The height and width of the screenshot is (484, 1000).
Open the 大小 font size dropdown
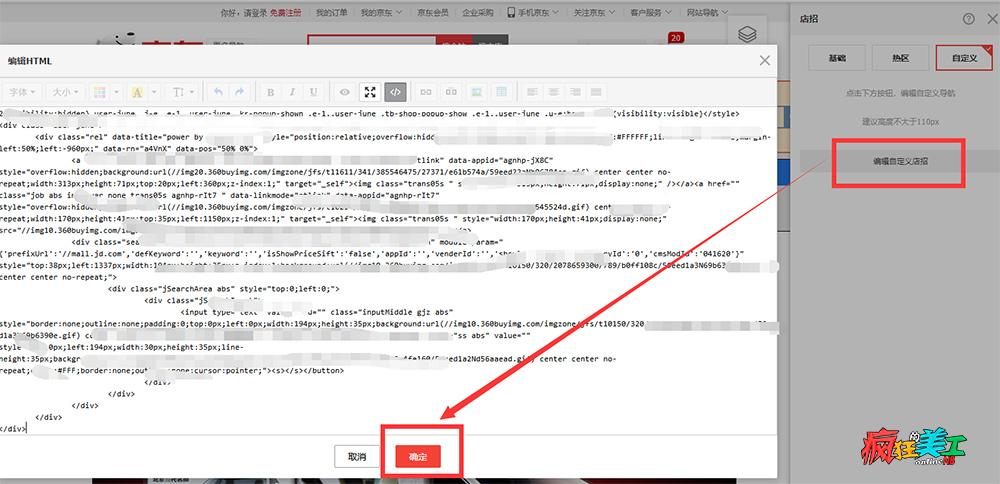65,92
